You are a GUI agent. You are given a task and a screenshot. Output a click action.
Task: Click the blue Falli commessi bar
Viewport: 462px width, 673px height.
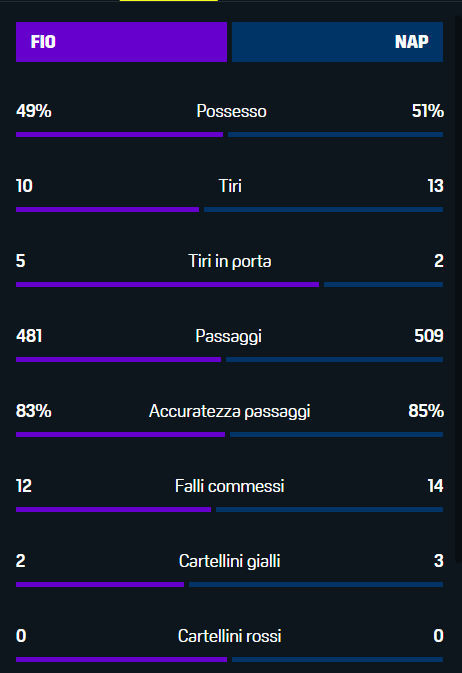329,510
